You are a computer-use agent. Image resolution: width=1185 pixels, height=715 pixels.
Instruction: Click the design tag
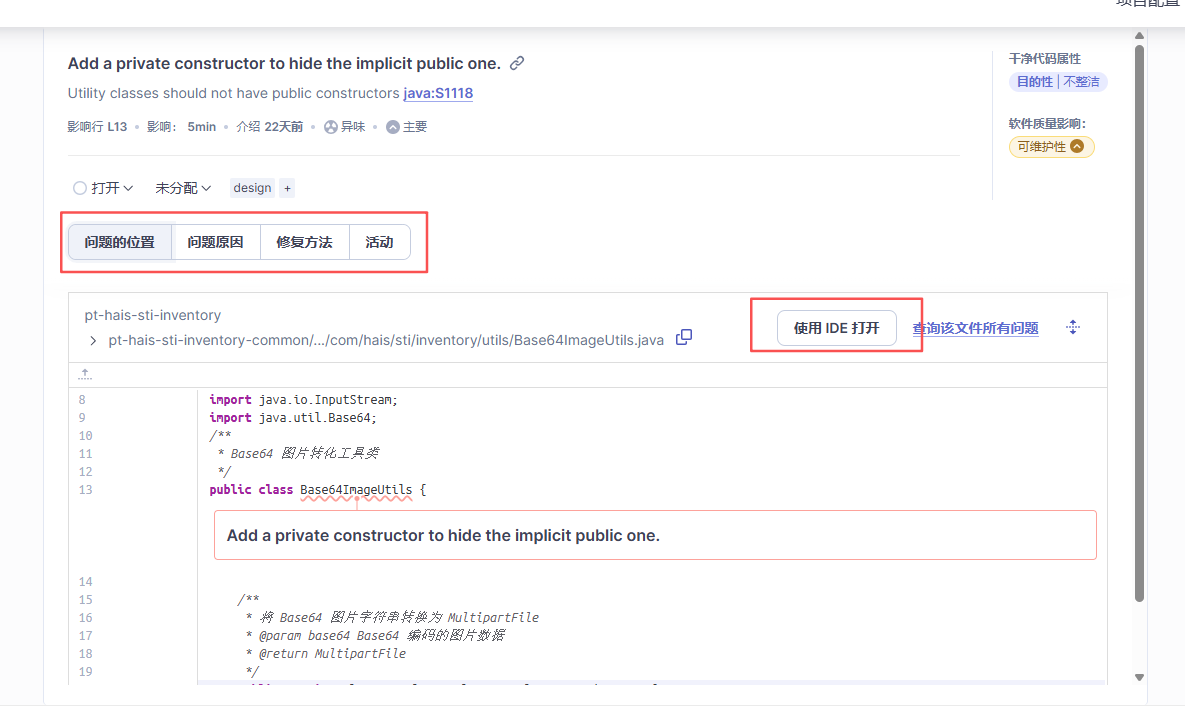pos(252,188)
